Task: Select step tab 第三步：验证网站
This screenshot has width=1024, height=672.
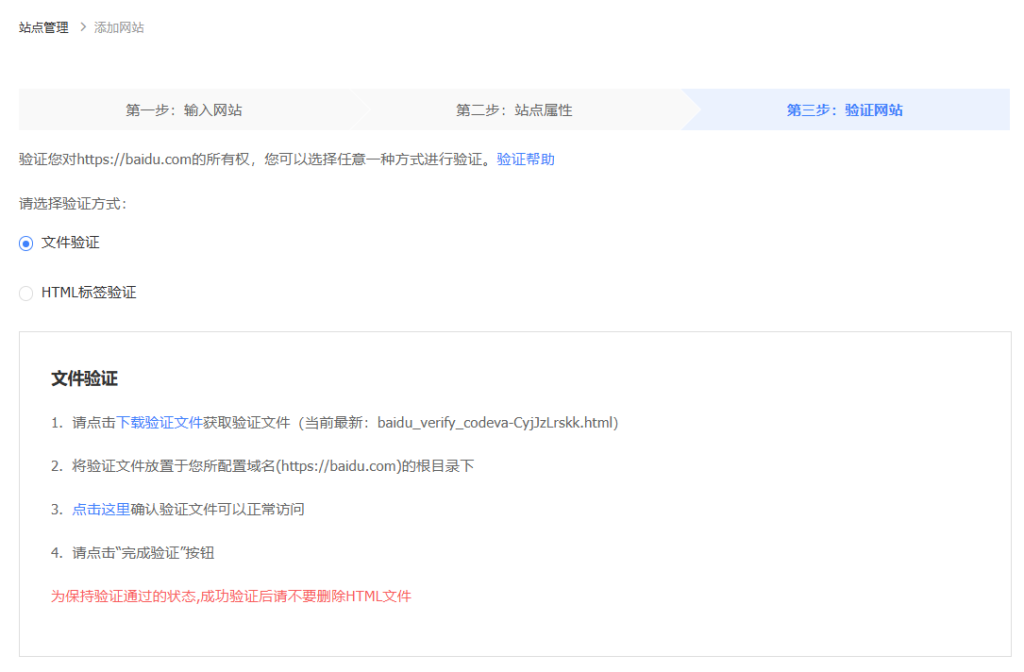Action: [x=844, y=110]
